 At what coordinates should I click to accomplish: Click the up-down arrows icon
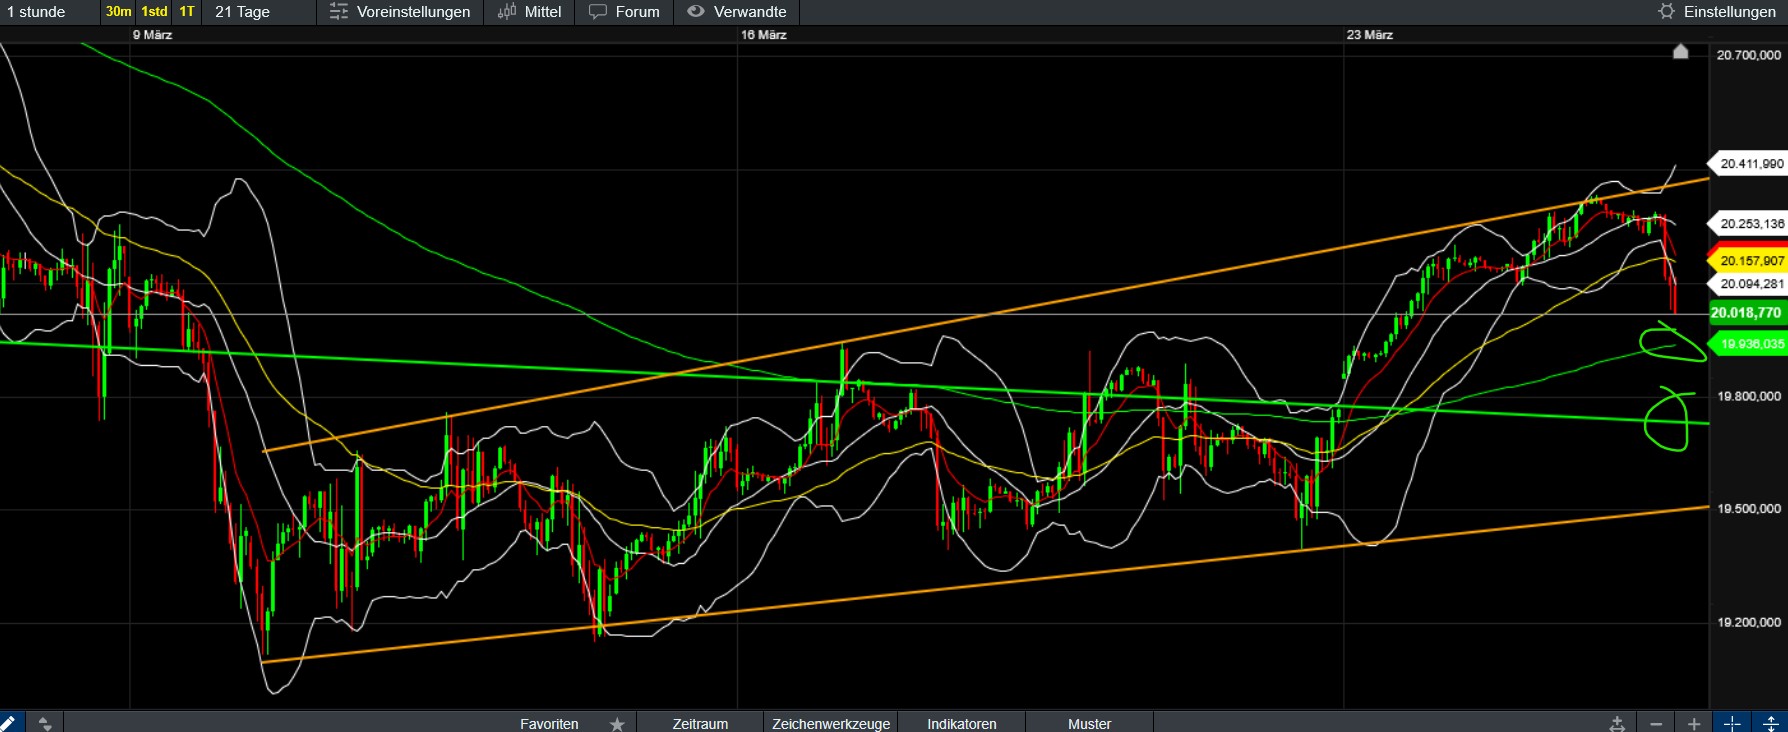[x=44, y=723]
